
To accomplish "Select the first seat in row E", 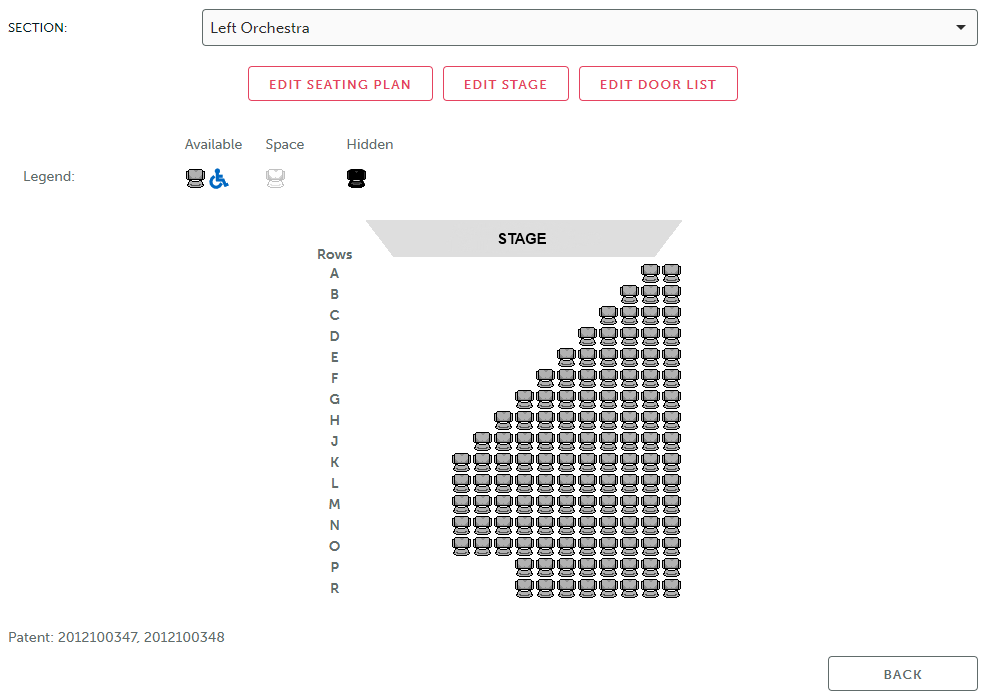I will (567, 357).
